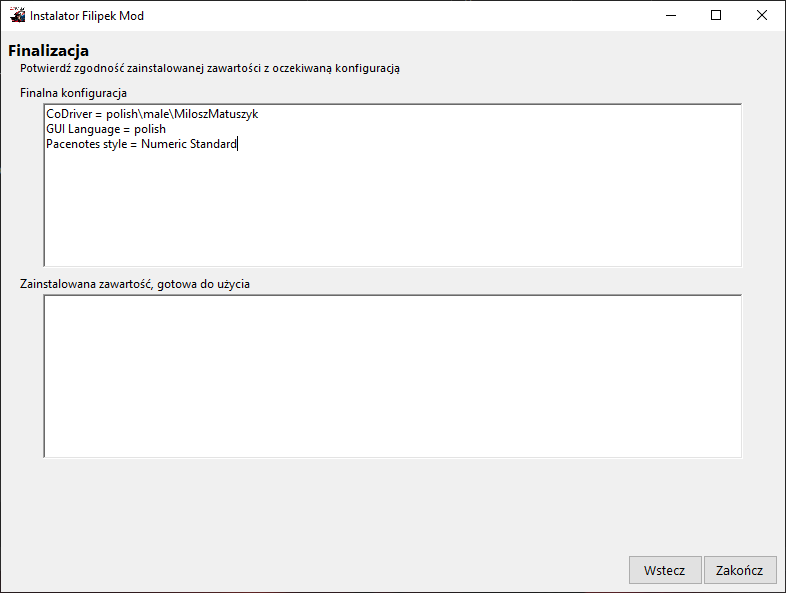The height and width of the screenshot is (593, 786).
Task: Click the male segment of the CoDriver path
Action: (x=160, y=115)
